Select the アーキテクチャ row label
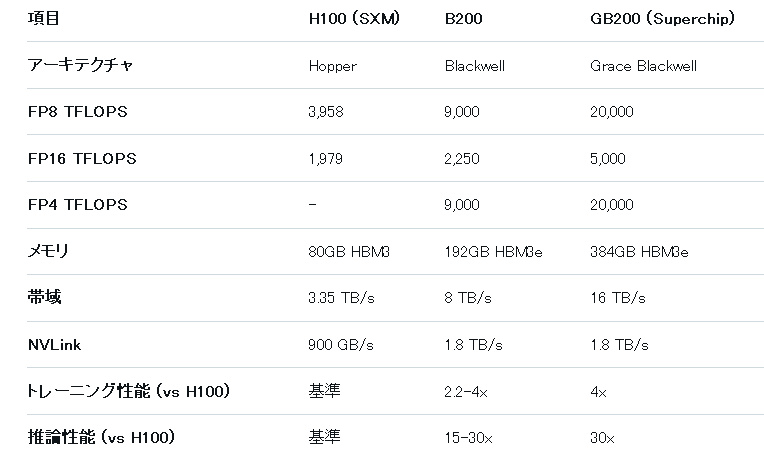This screenshot has height=466, width=764. 79,65
